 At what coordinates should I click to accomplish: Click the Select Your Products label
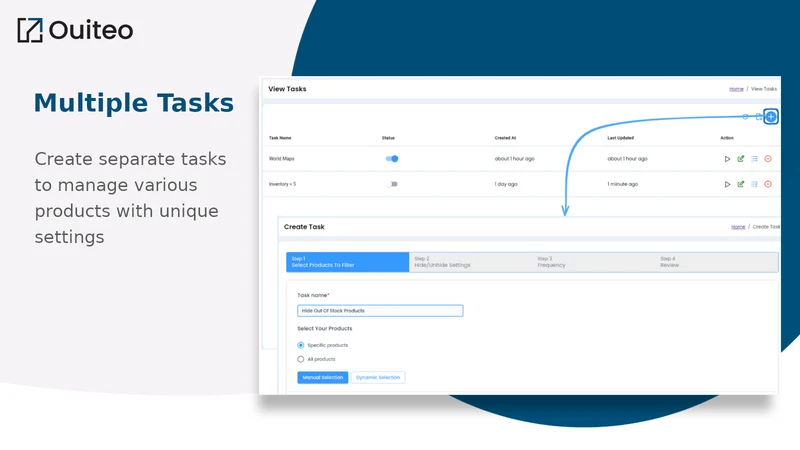324,329
